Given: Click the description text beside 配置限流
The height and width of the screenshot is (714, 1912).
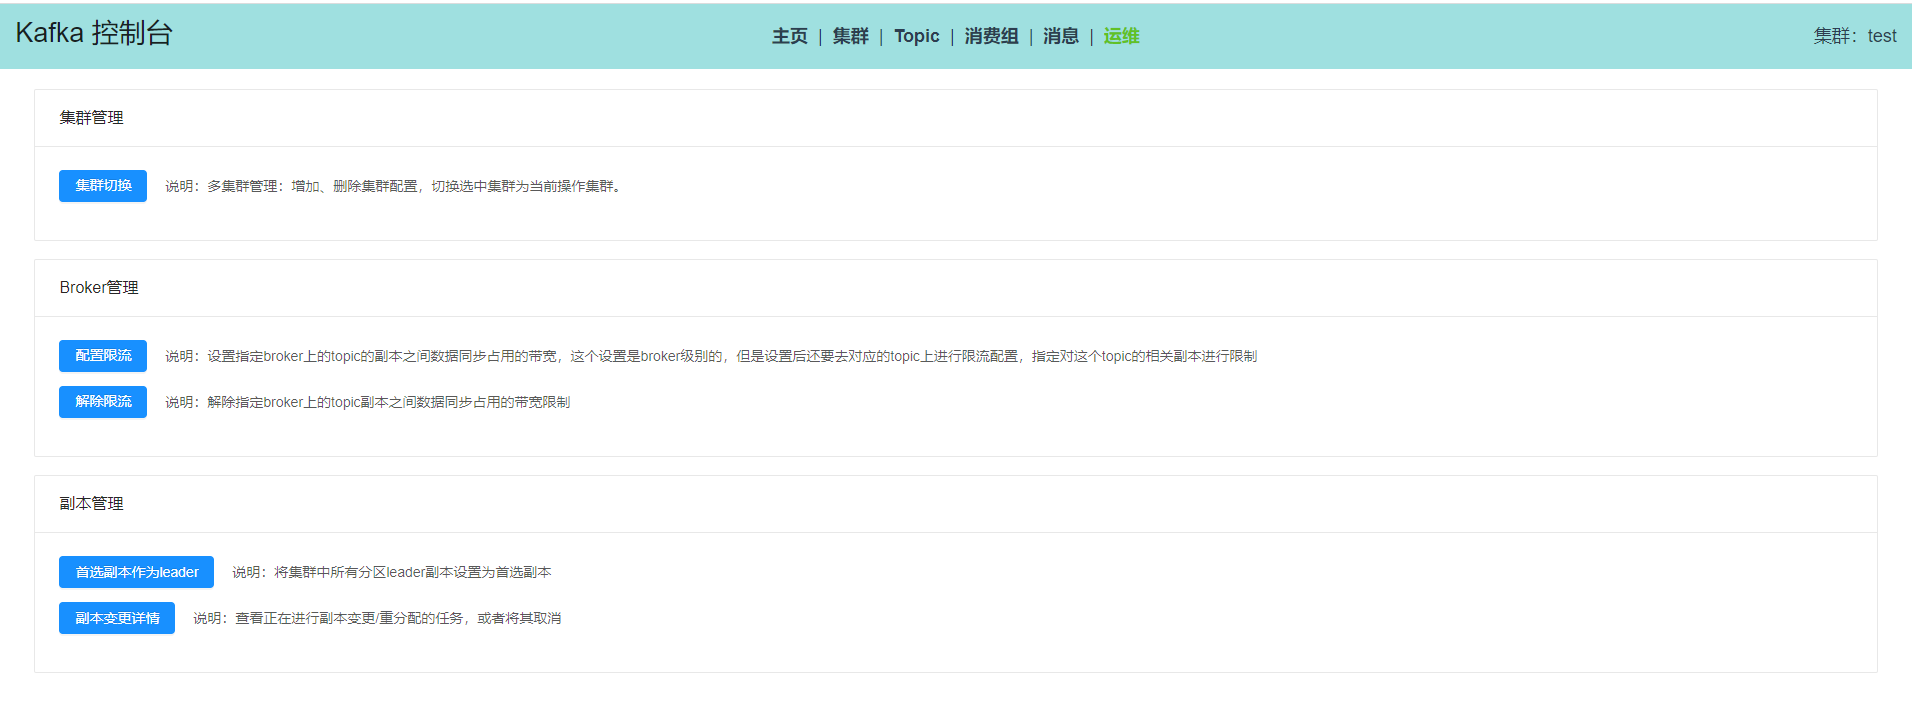Looking at the screenshot, I should point(710,356).
